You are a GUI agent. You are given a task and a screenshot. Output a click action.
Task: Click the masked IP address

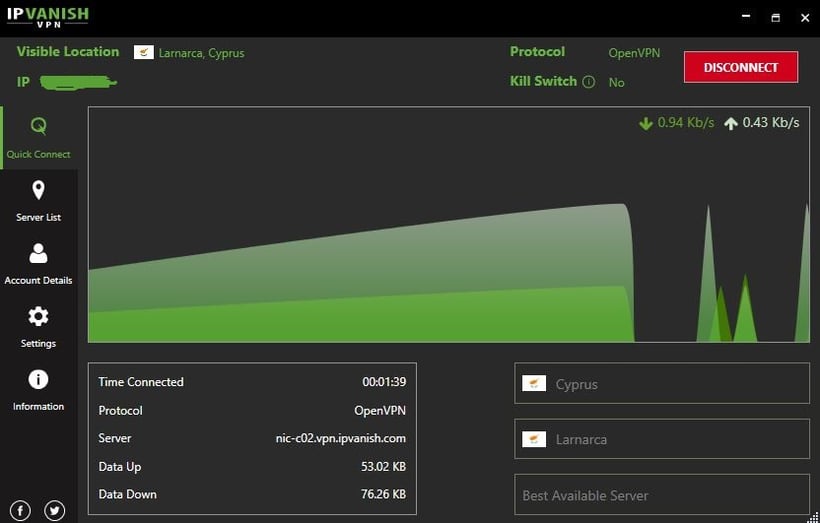point(78,83)
